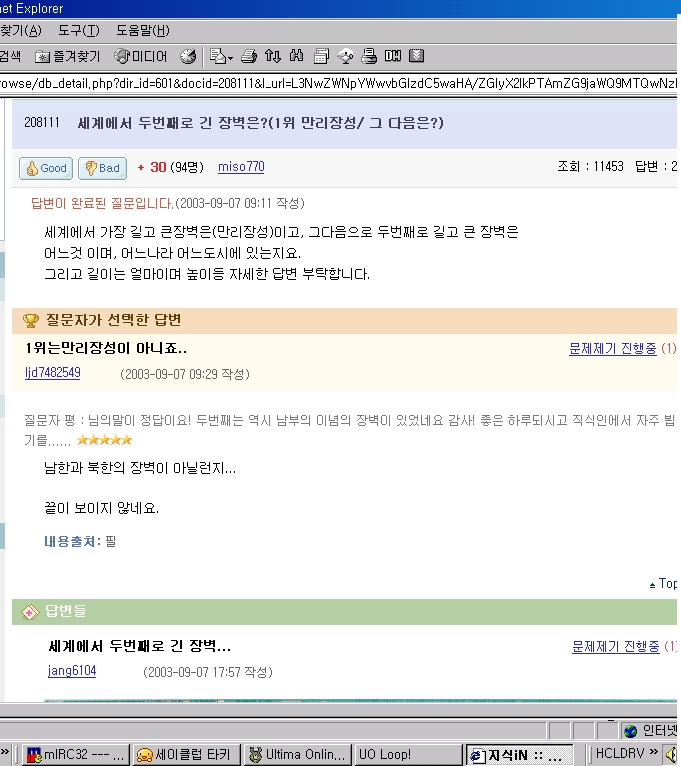
Task: Switch to Ultima Online taskbar button
Action: click(298, 755)
